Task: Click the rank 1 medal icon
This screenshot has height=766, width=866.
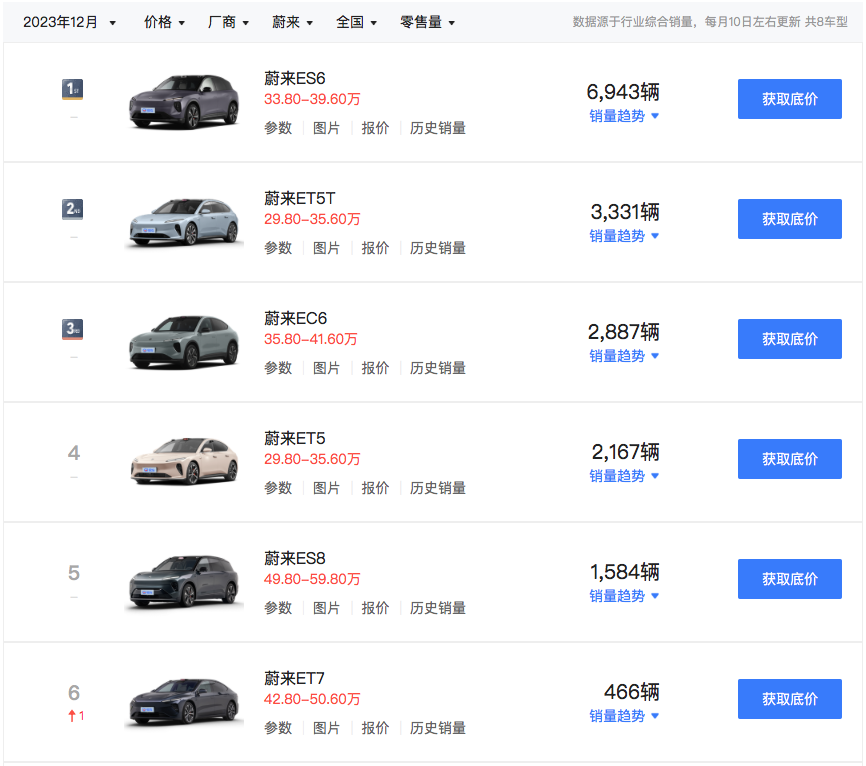Action: tap(72, 89)
